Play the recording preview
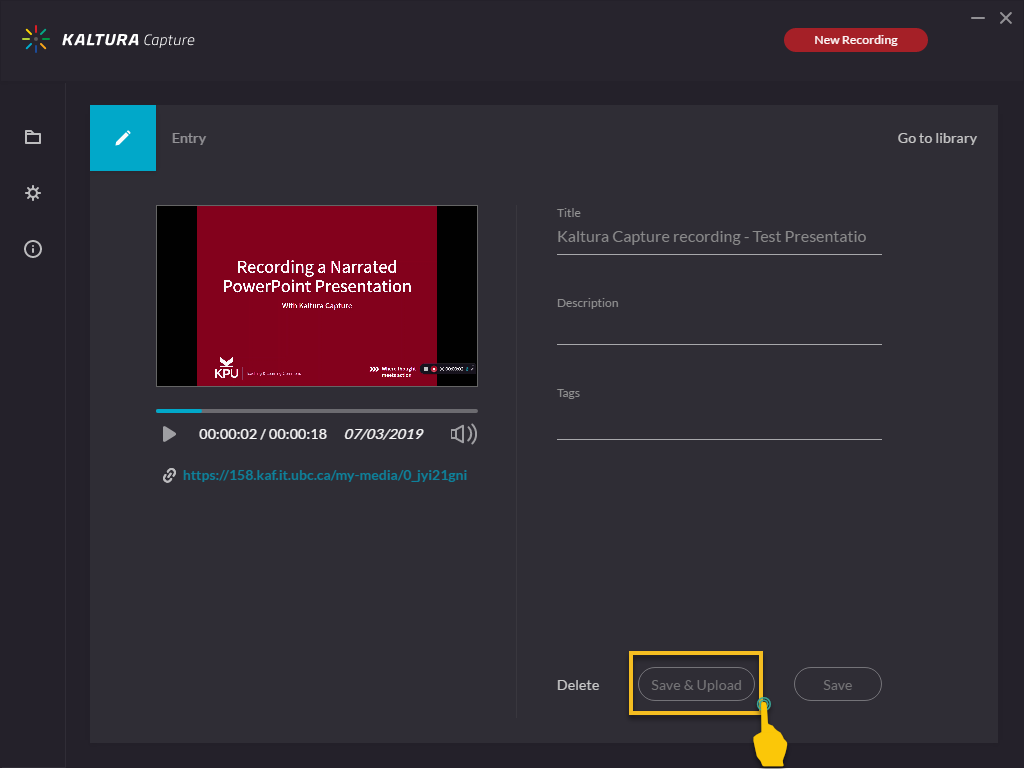Viewport: 1024px width, 769px height. pos(169,434)
